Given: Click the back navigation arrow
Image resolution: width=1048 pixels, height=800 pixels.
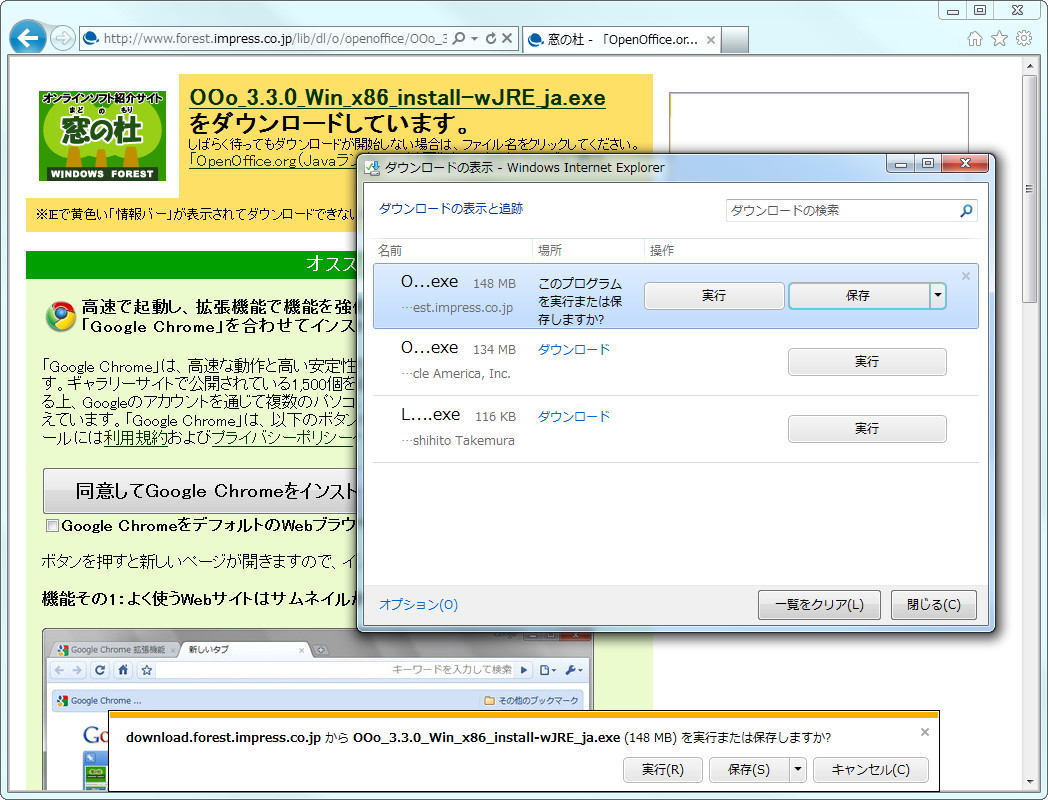Looking at the screenshot, I should click(27, 38).
